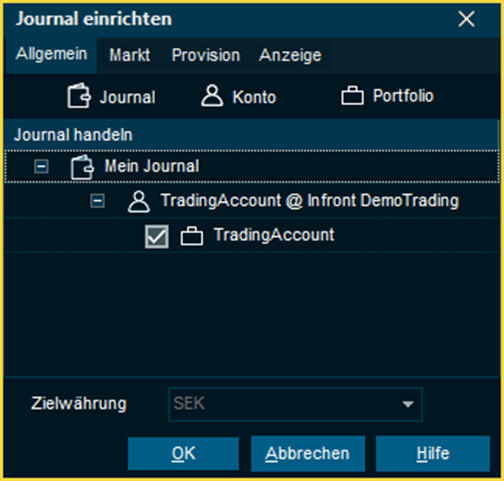Select the Anzeige tab

point(290,55)
